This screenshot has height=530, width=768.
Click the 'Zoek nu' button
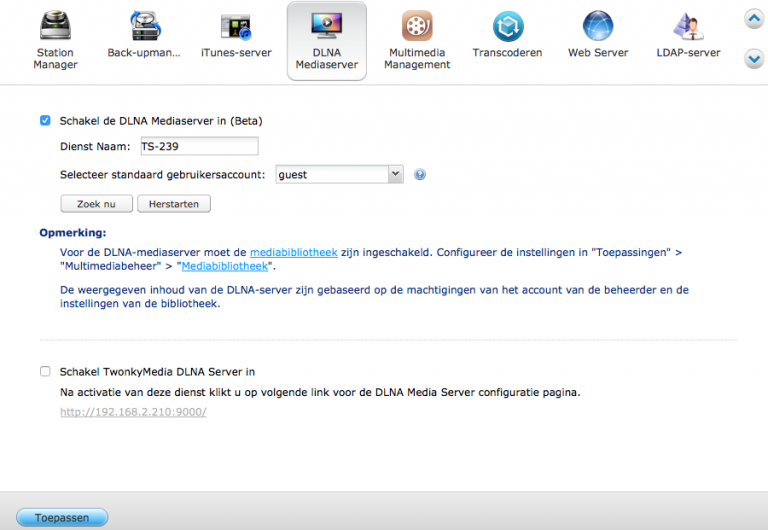[x=97, y=204]
